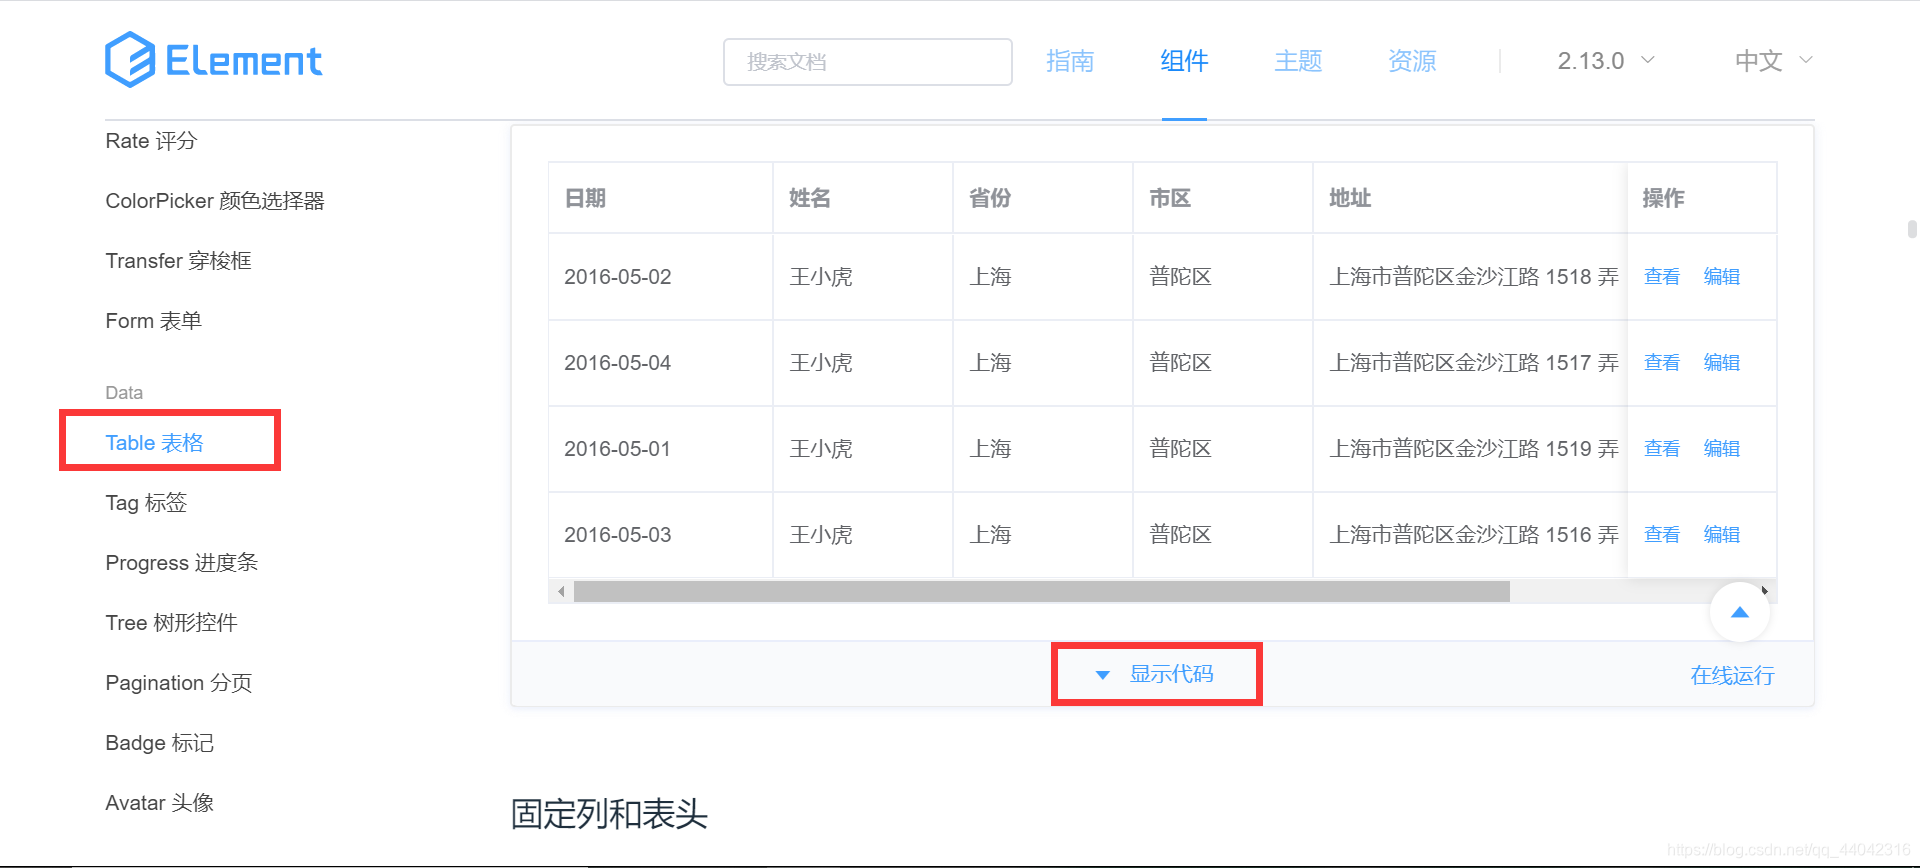Open Avatar 头像 in the sidebar
1920x868 pixels.
tap(159, 803)
